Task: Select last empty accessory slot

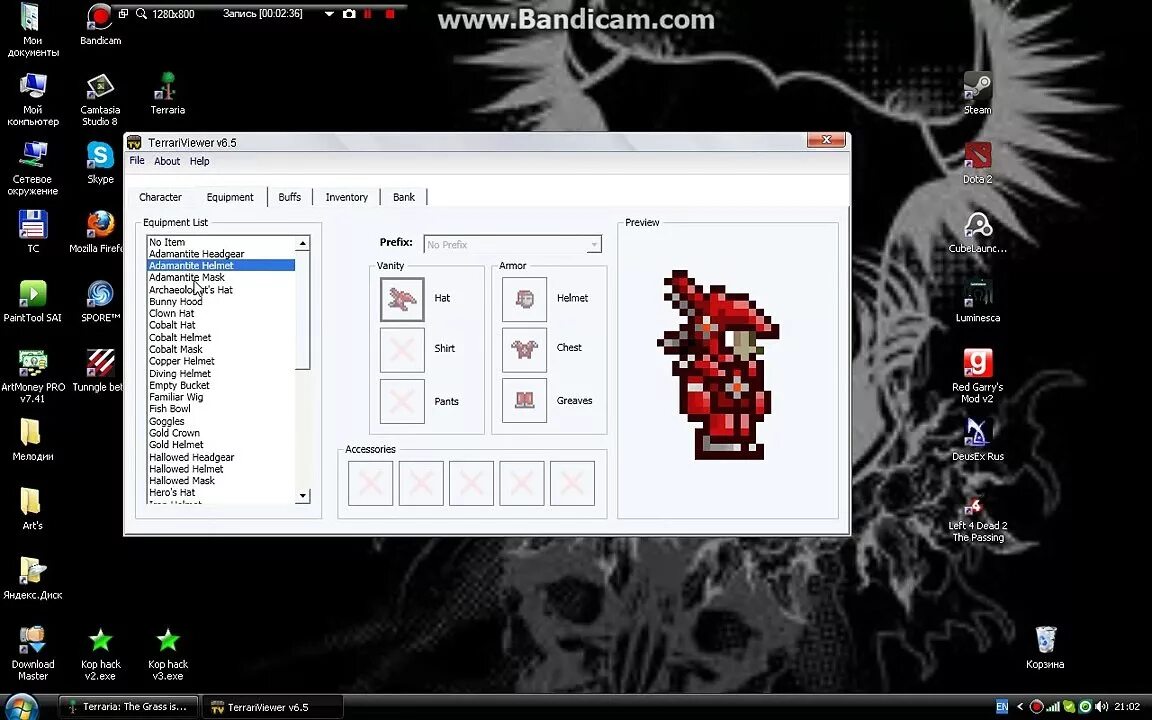Action: tap(572, 483)
